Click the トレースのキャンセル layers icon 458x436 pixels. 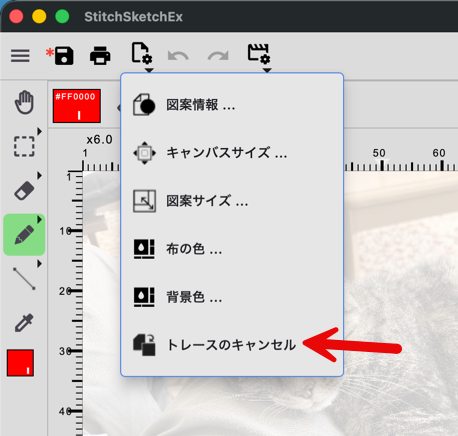tap(144, 345)
